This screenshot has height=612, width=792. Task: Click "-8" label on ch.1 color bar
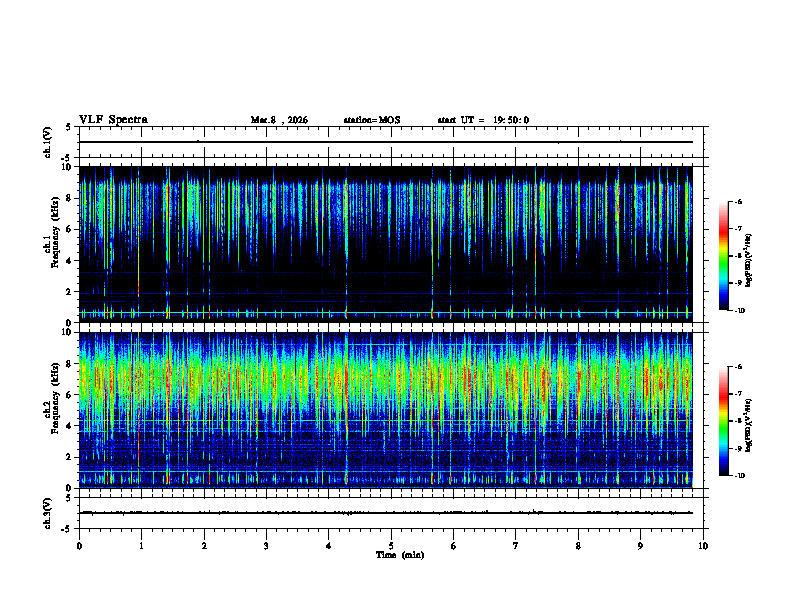tap(738, 256)
